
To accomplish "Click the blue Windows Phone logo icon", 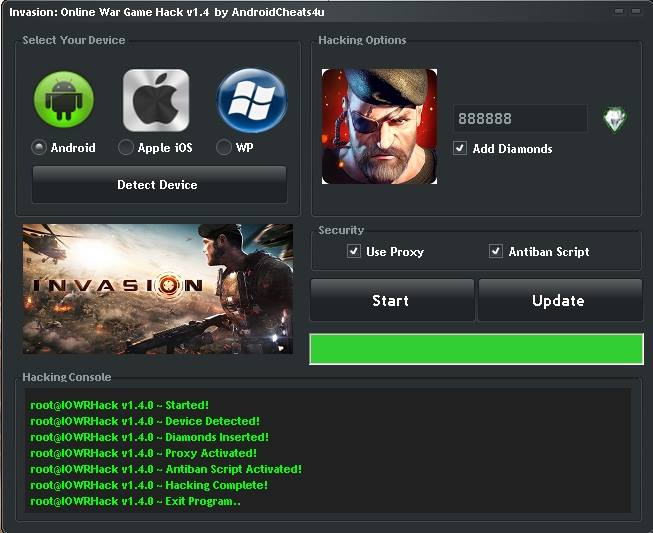I will [x=252, y=100].
